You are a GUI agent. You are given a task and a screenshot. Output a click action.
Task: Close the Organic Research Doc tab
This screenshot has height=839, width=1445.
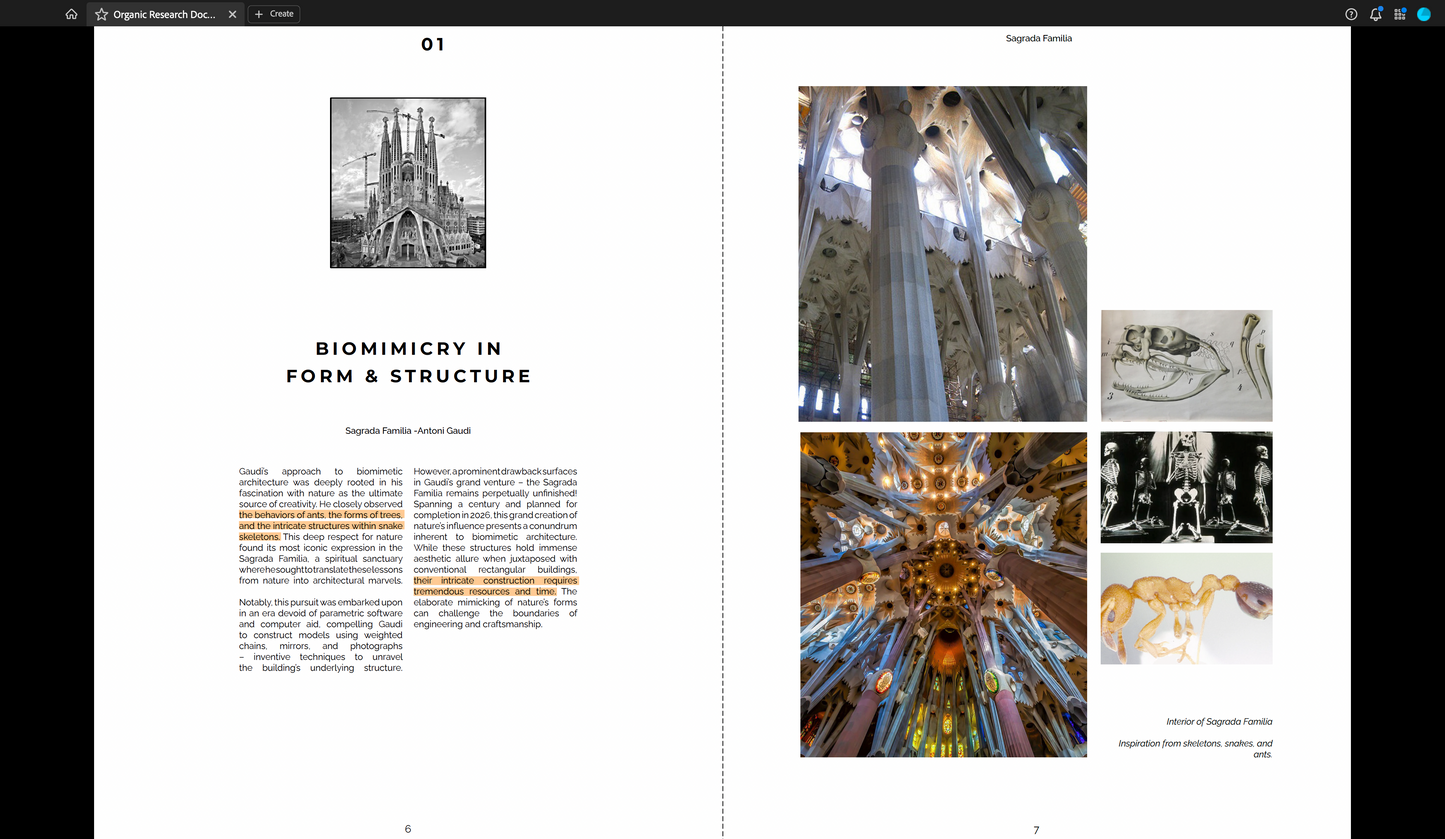click(232, 14)
